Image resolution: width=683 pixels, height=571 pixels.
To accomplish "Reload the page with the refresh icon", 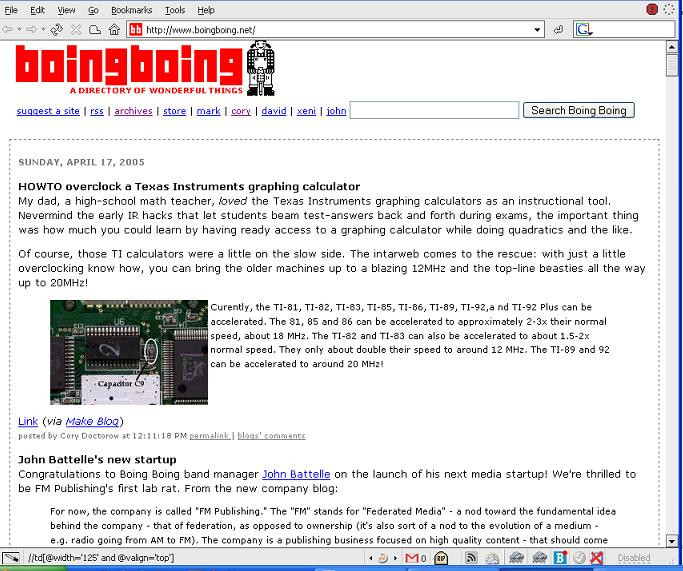I will (x=57, y=30).
